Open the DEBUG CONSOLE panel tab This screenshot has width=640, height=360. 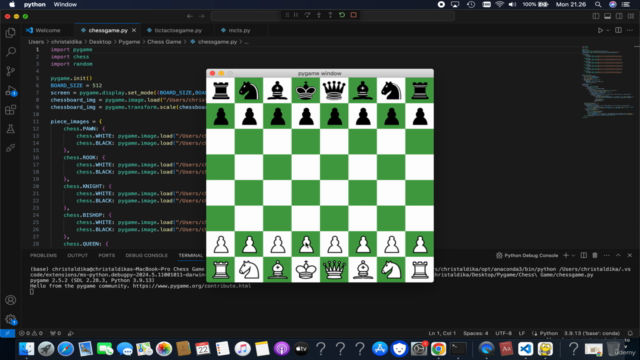click(x=147, y=255)
